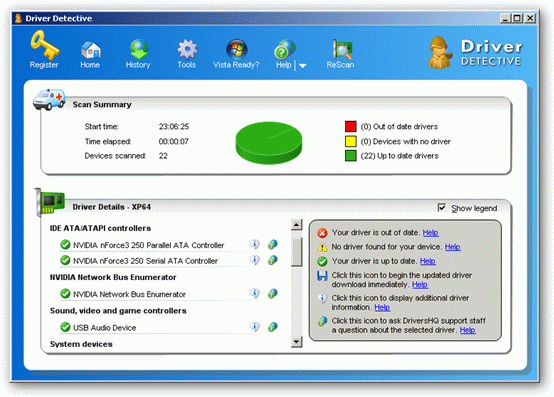
Task: Click the driver list scrollbar thumb
Action: click(297, 251)
